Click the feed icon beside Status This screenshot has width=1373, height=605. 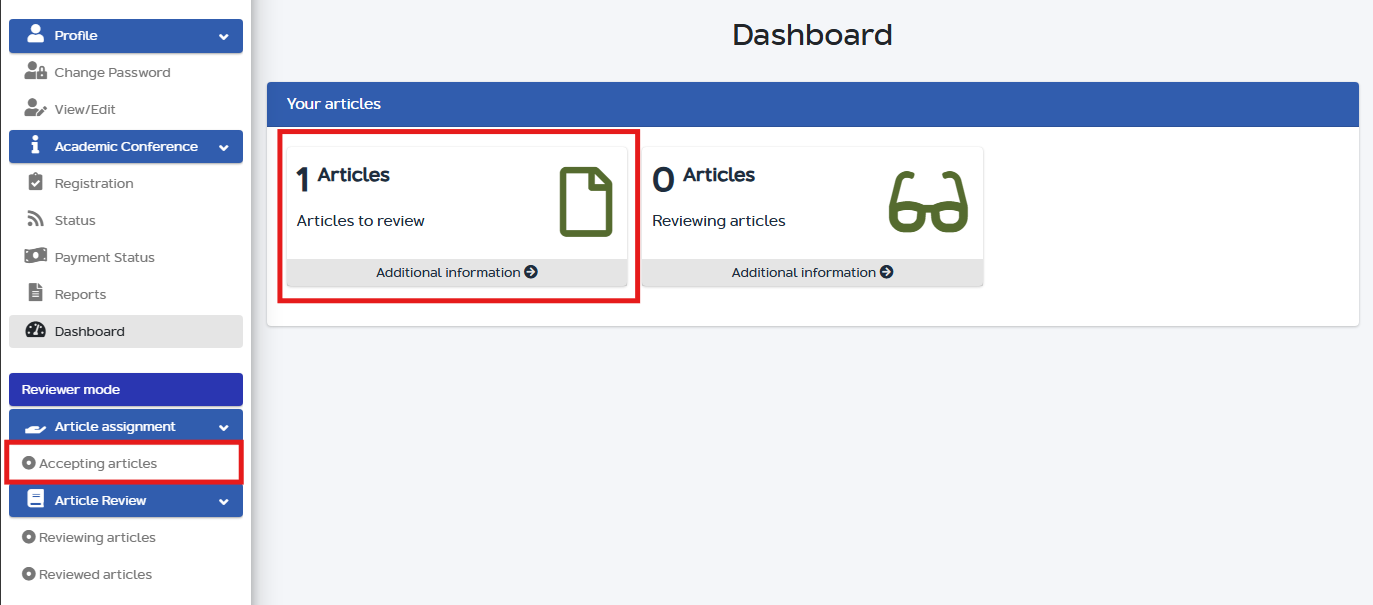(x=36, y=220)
